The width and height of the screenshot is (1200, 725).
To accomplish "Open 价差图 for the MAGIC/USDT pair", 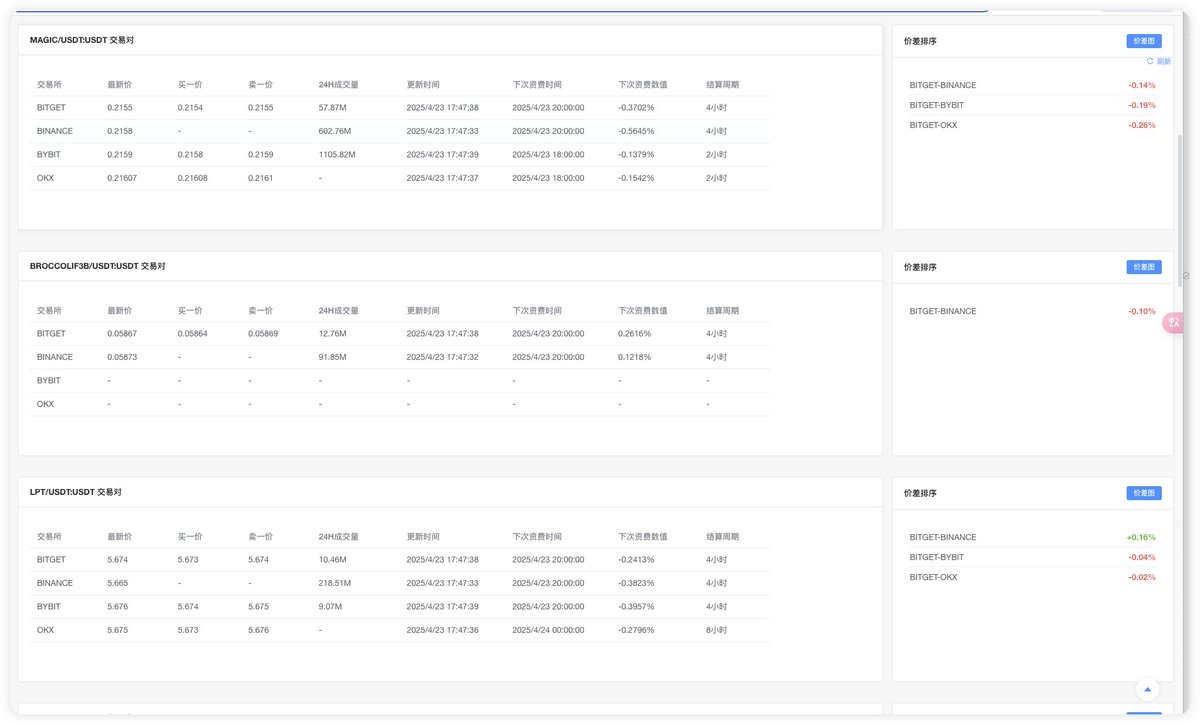I will pos(1143,41).
